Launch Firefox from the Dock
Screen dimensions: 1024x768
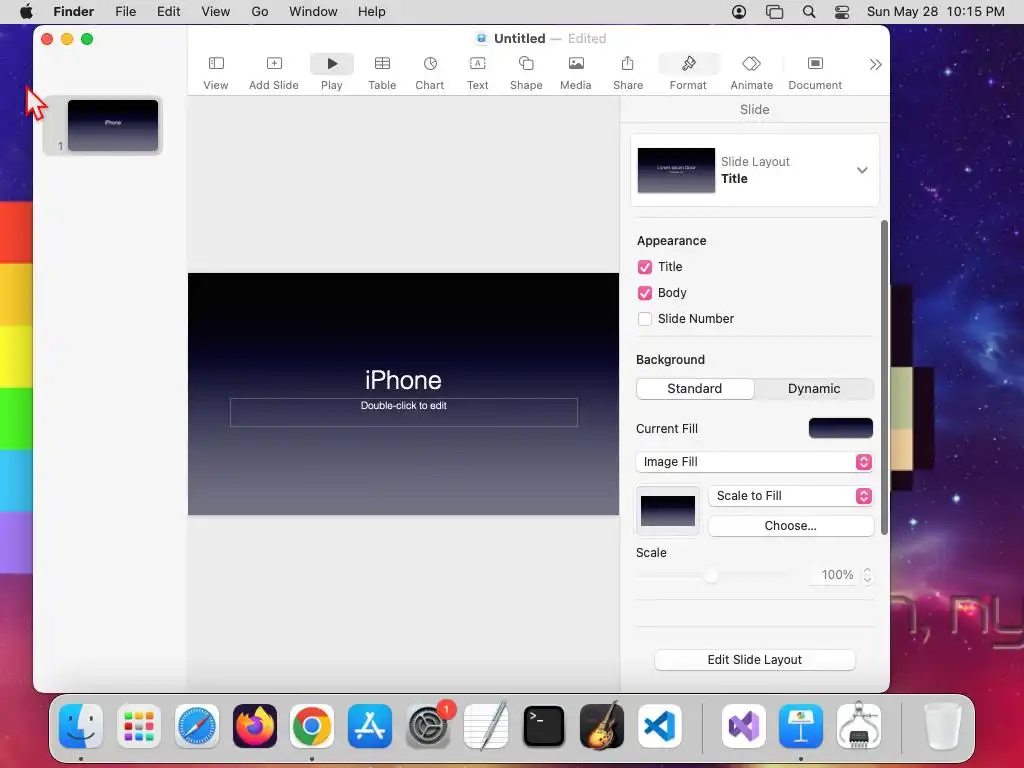(255, 726)
